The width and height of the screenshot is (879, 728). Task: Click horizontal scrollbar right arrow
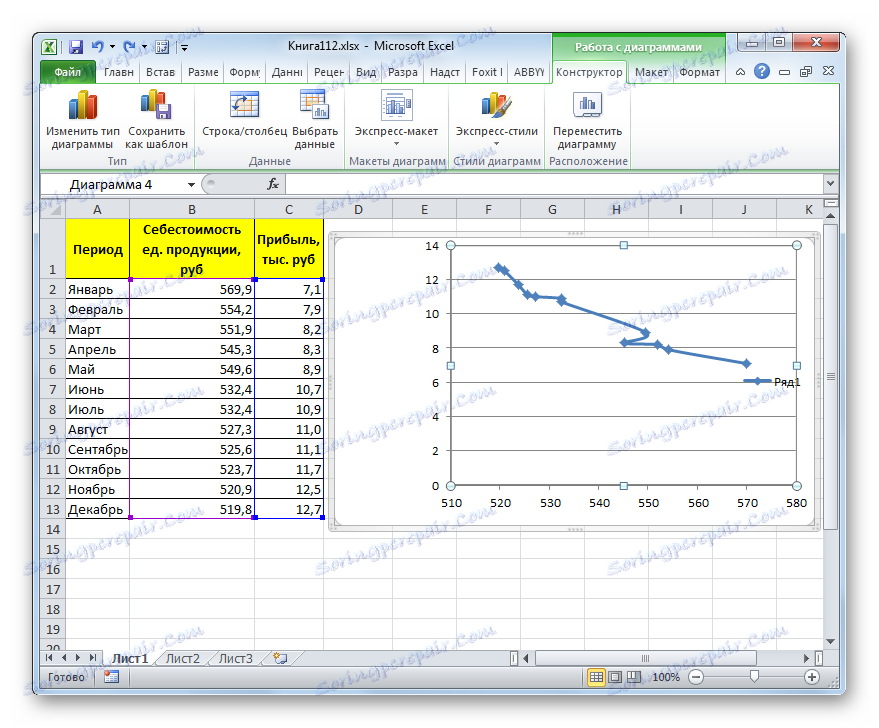(806, 658)
